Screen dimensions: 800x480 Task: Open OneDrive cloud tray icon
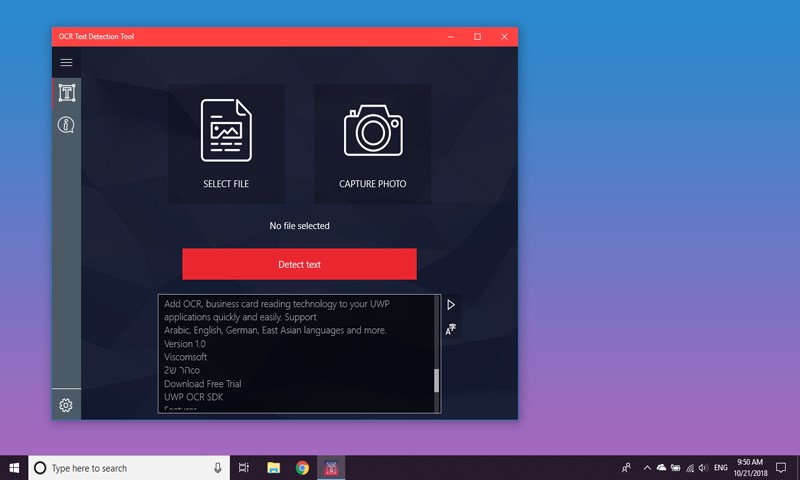tap(661, 468)
